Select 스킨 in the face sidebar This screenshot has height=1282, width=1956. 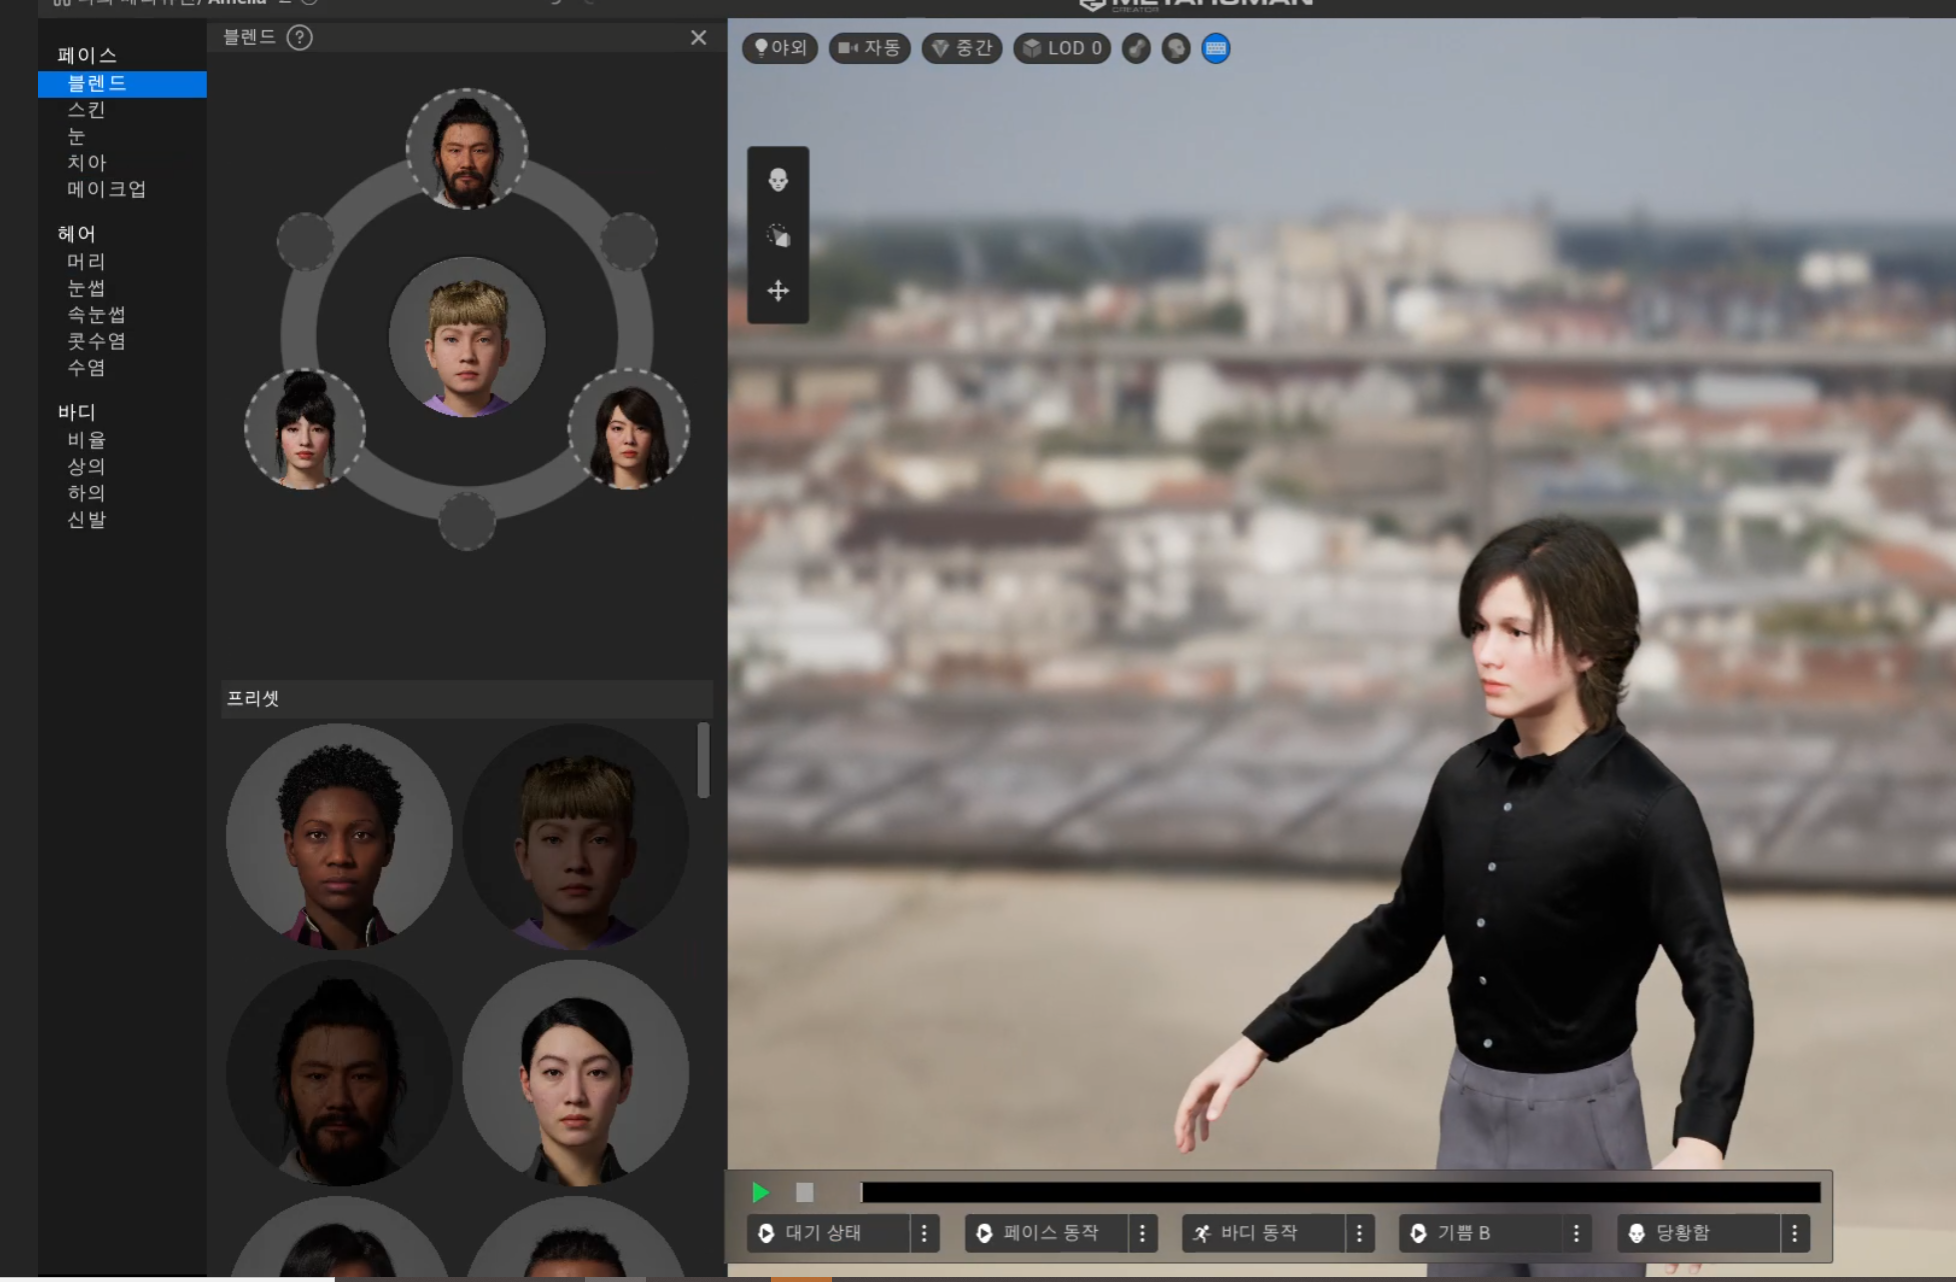click(86, 110)
